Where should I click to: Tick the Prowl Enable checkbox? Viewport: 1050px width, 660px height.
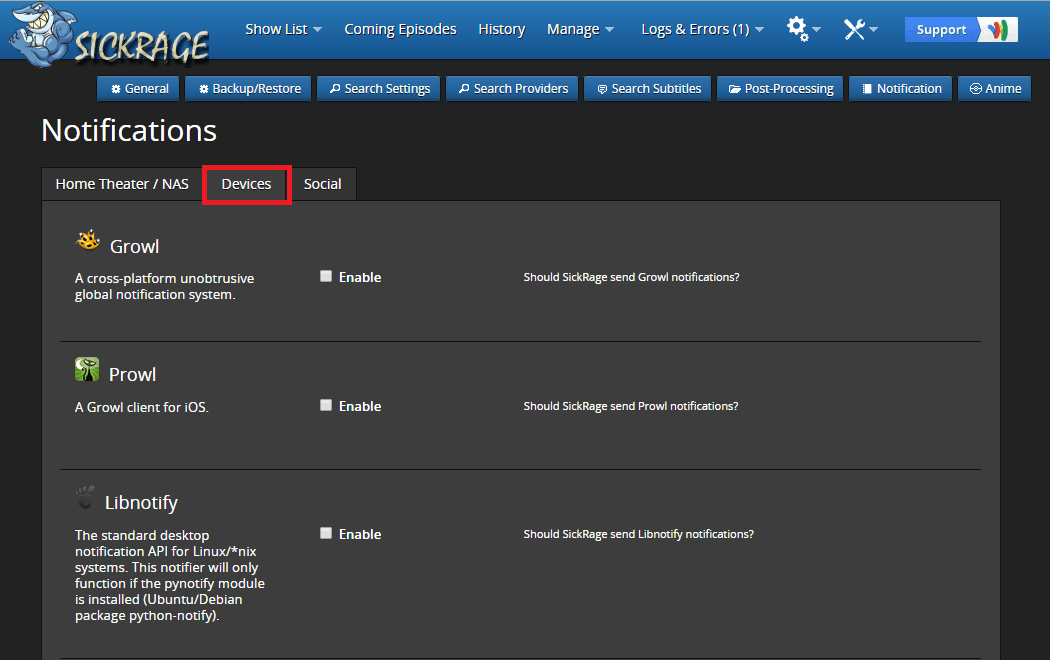(x=326, y=405)
